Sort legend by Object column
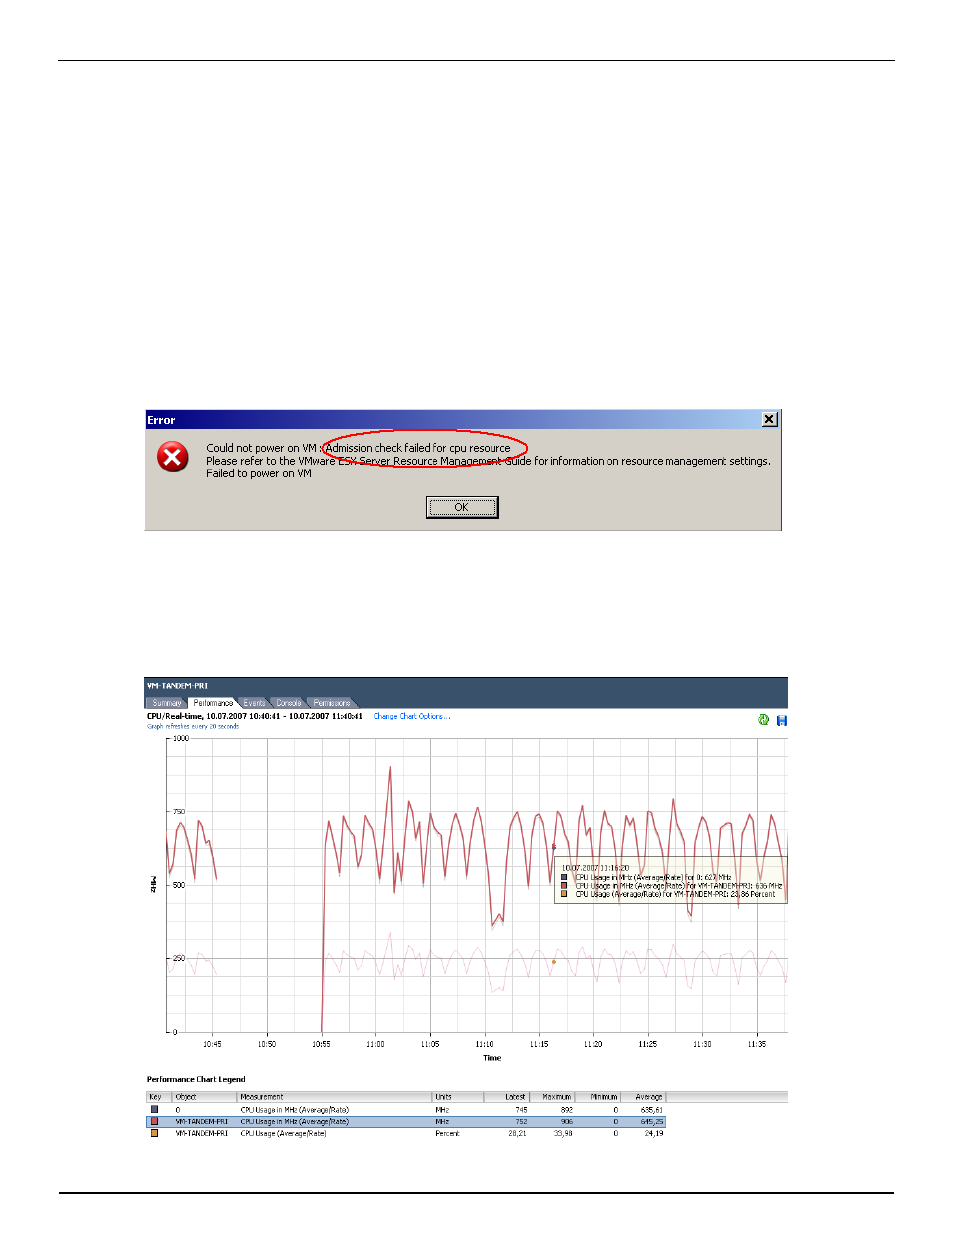 click(204, 1097)
